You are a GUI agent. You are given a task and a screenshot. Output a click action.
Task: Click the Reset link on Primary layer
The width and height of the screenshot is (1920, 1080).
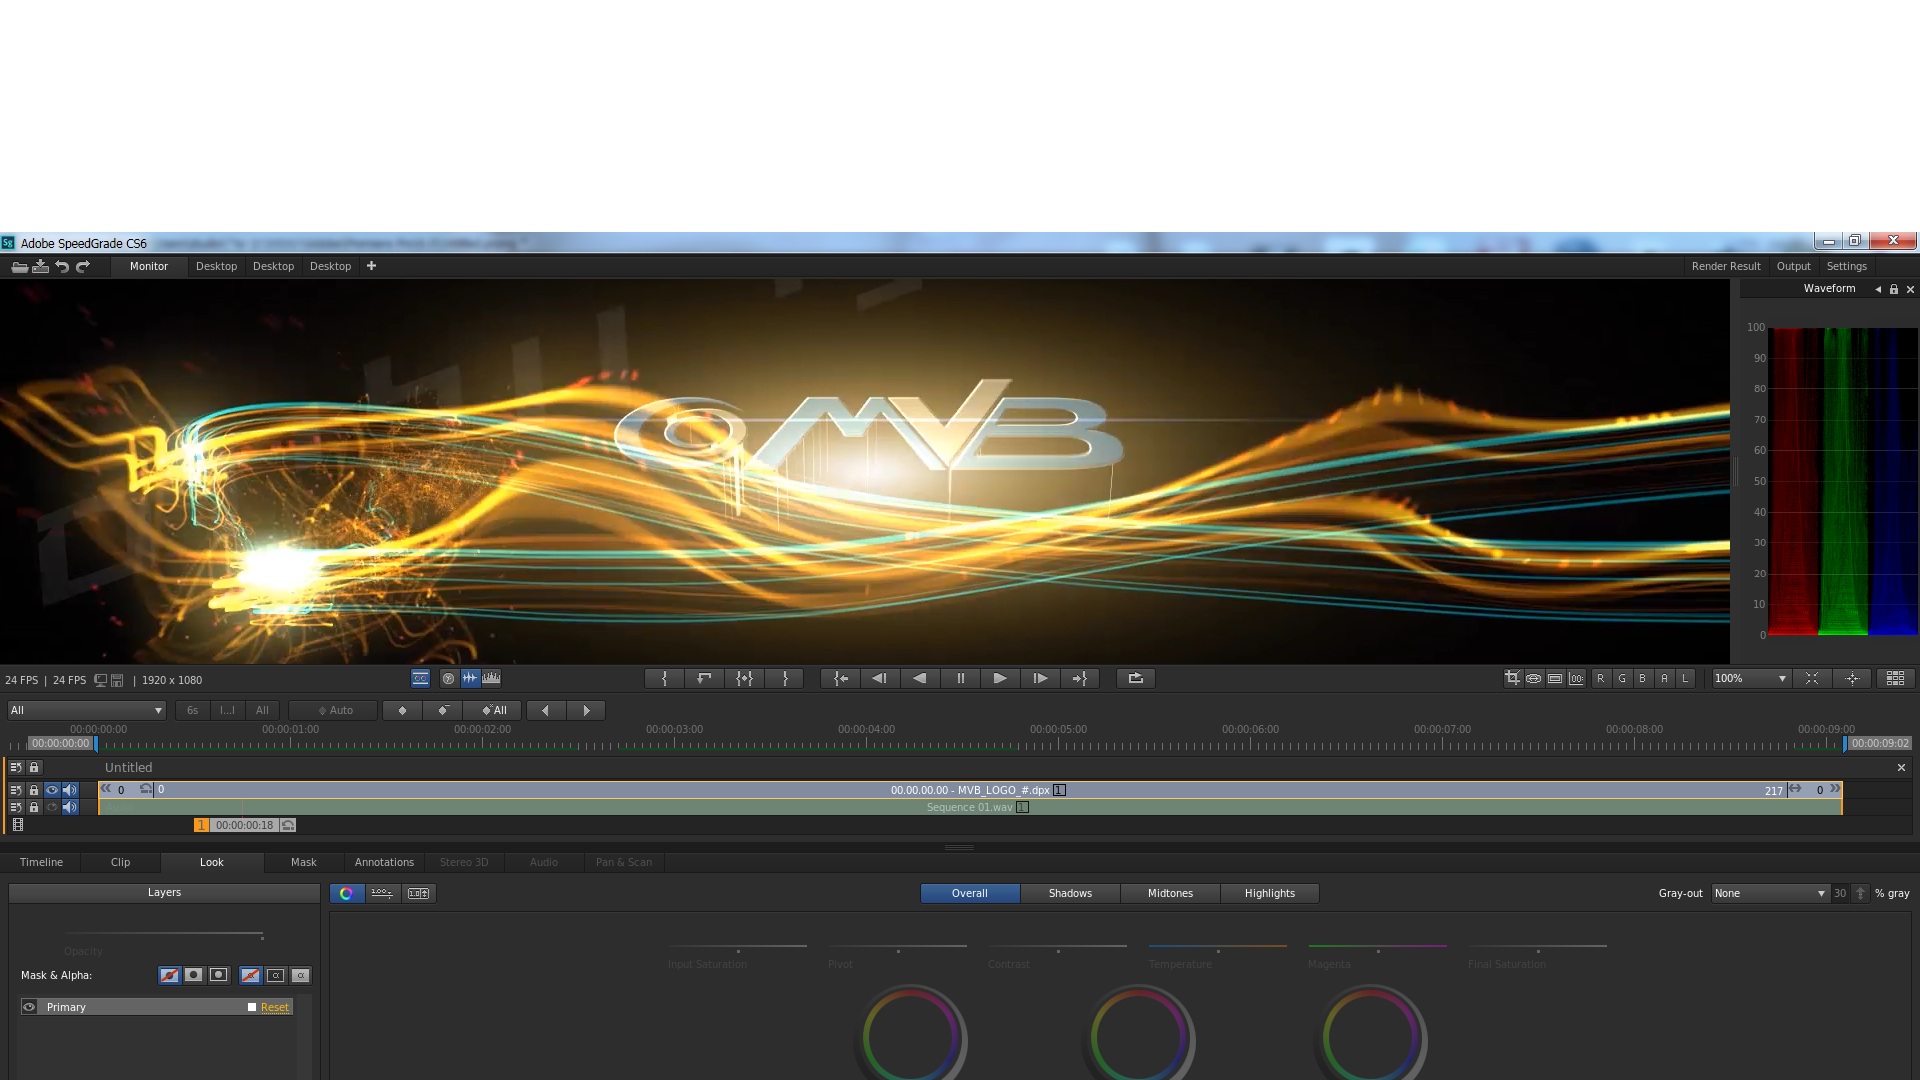point(274,1007)
